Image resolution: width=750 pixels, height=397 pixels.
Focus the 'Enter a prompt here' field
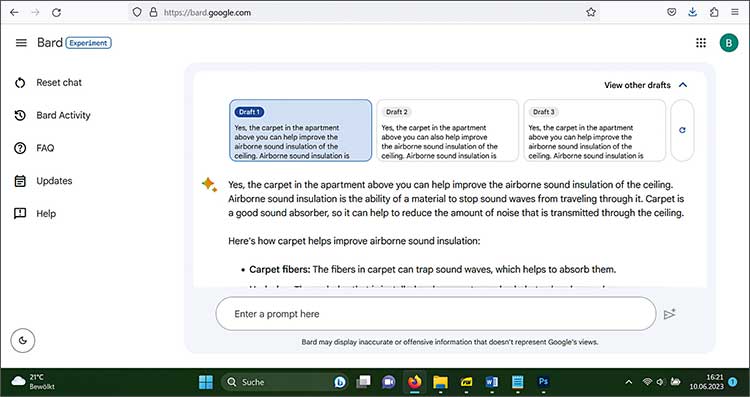[x=436, y=314]
